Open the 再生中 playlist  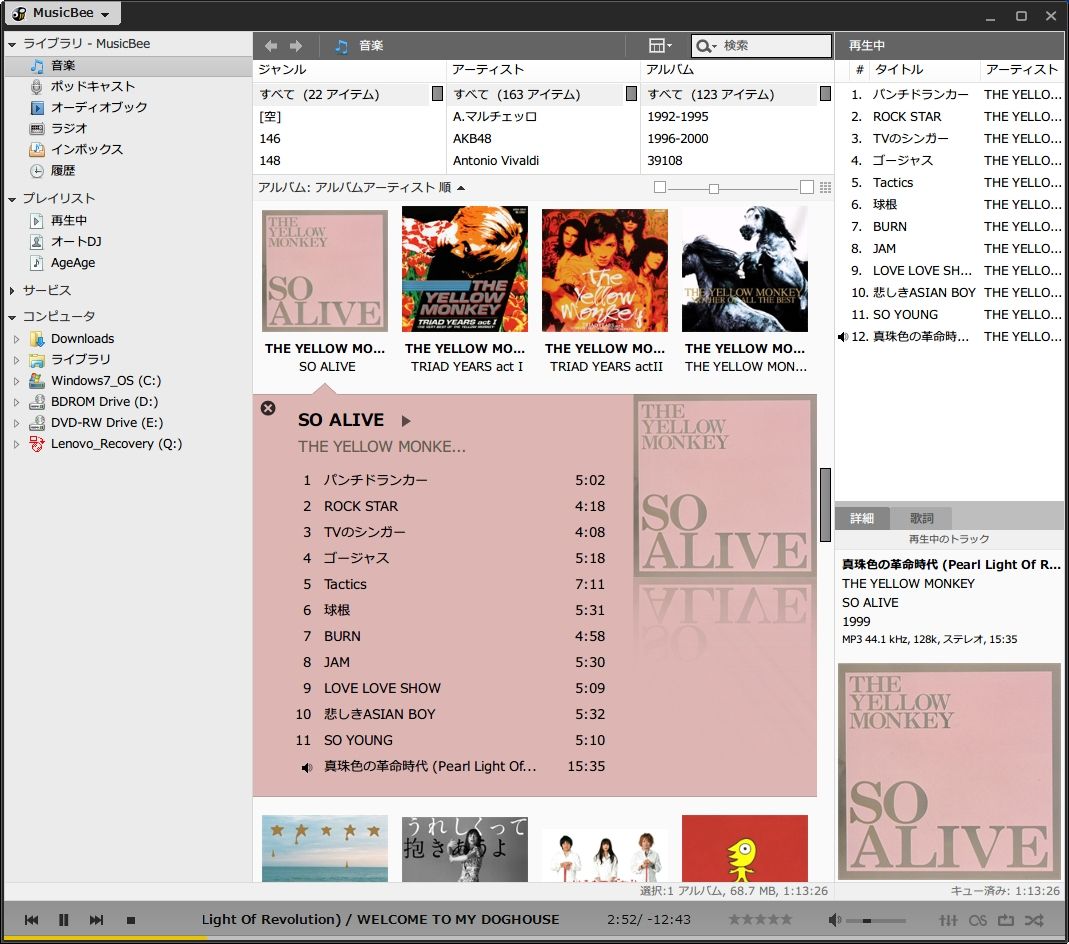tap(69, 220)
